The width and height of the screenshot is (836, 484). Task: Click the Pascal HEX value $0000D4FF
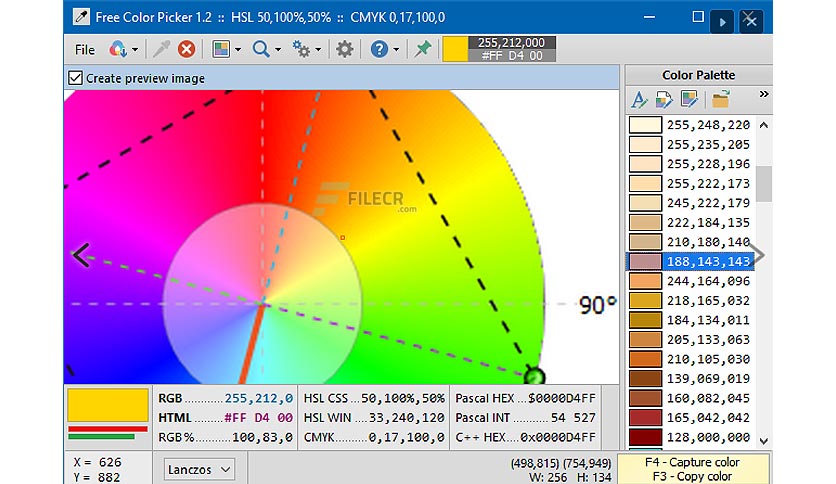562,398
